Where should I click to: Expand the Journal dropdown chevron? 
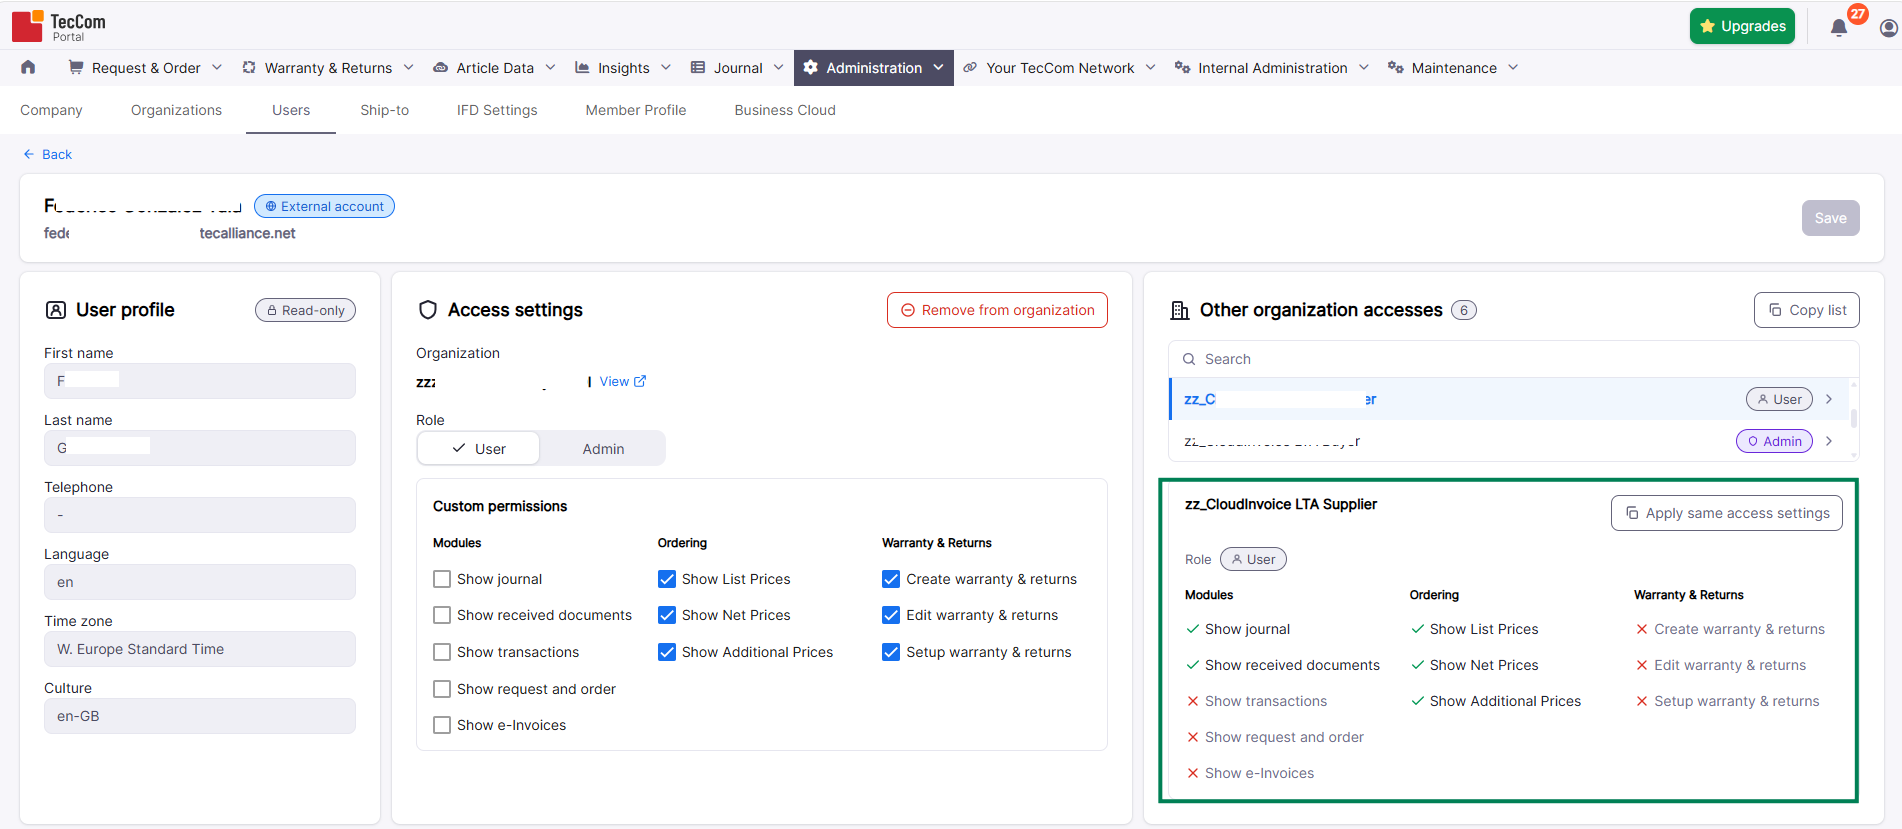pos(779,67)
